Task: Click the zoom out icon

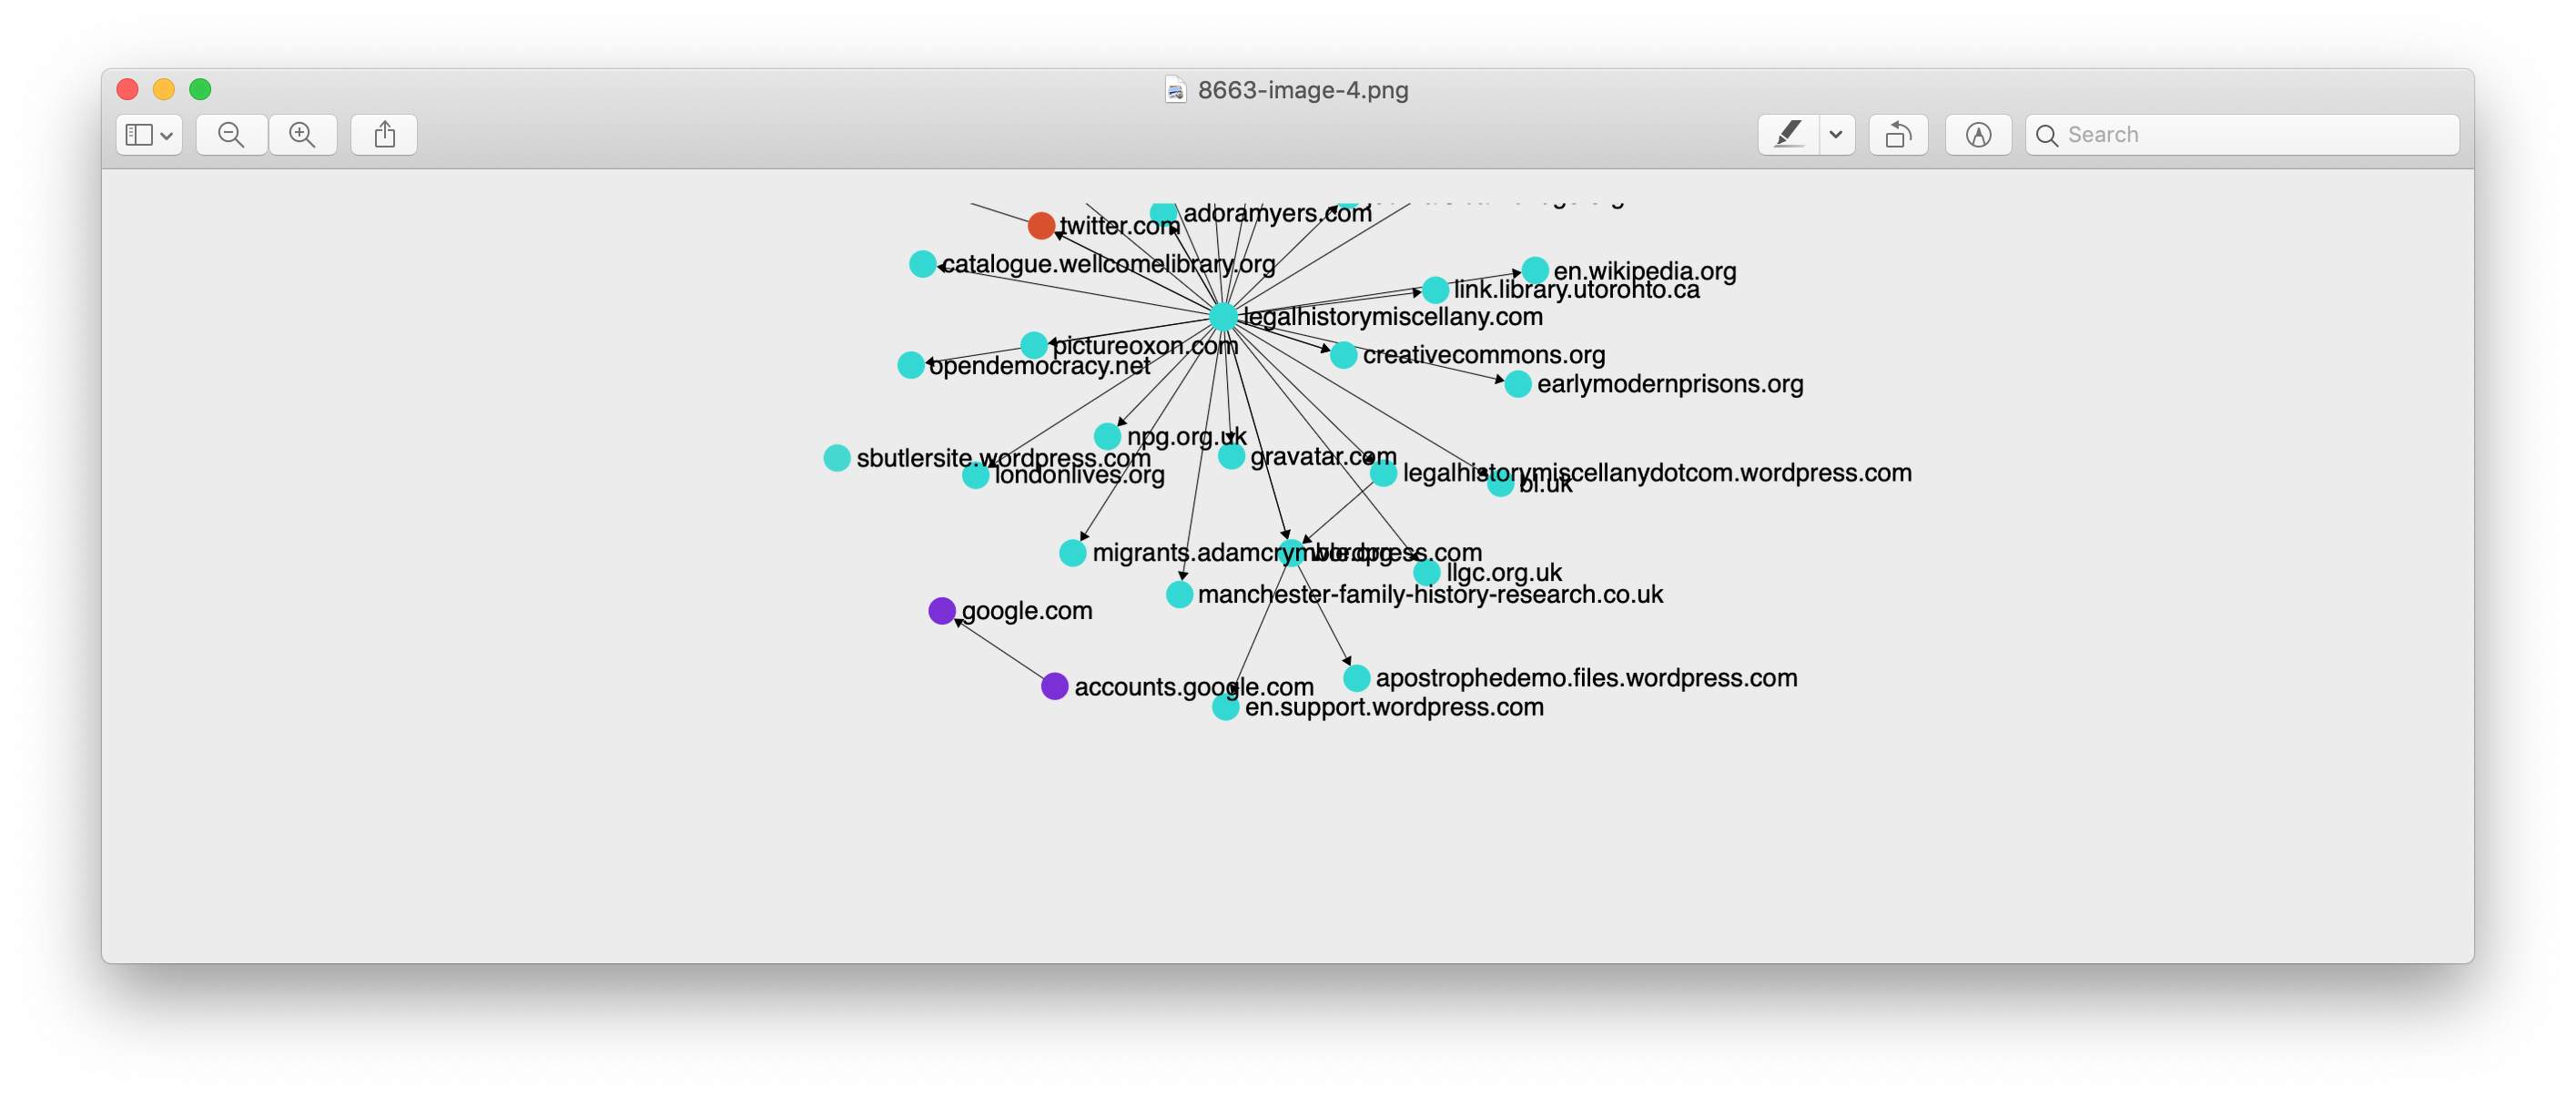Action: click(x=231, y=133)
